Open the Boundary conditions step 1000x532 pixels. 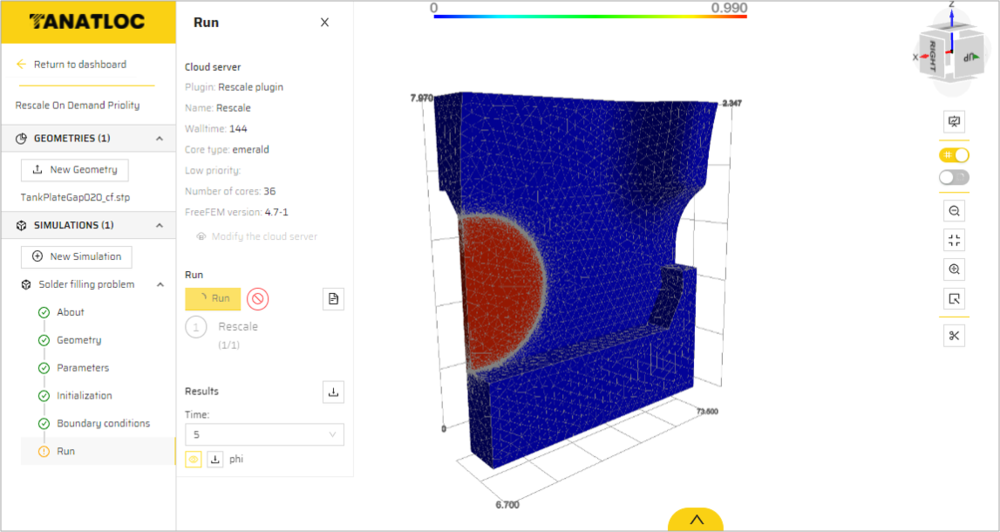(x=103, y=423)
